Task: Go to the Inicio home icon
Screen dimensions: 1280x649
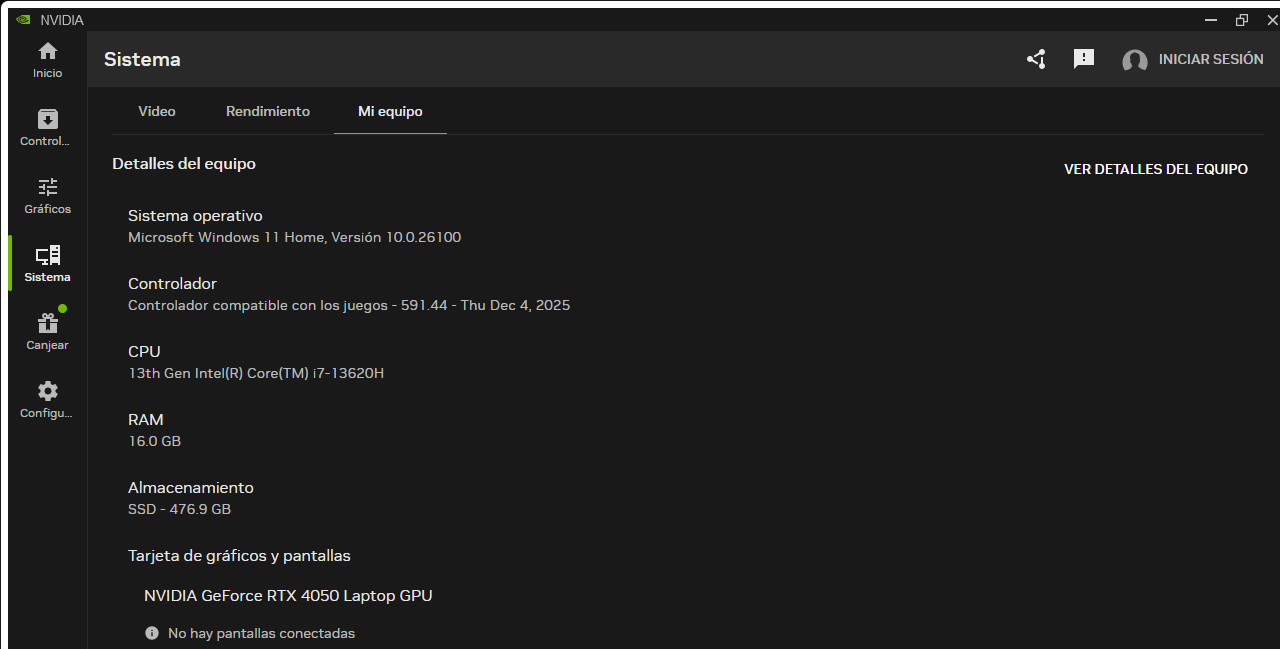Action: [x=47, y=52]
